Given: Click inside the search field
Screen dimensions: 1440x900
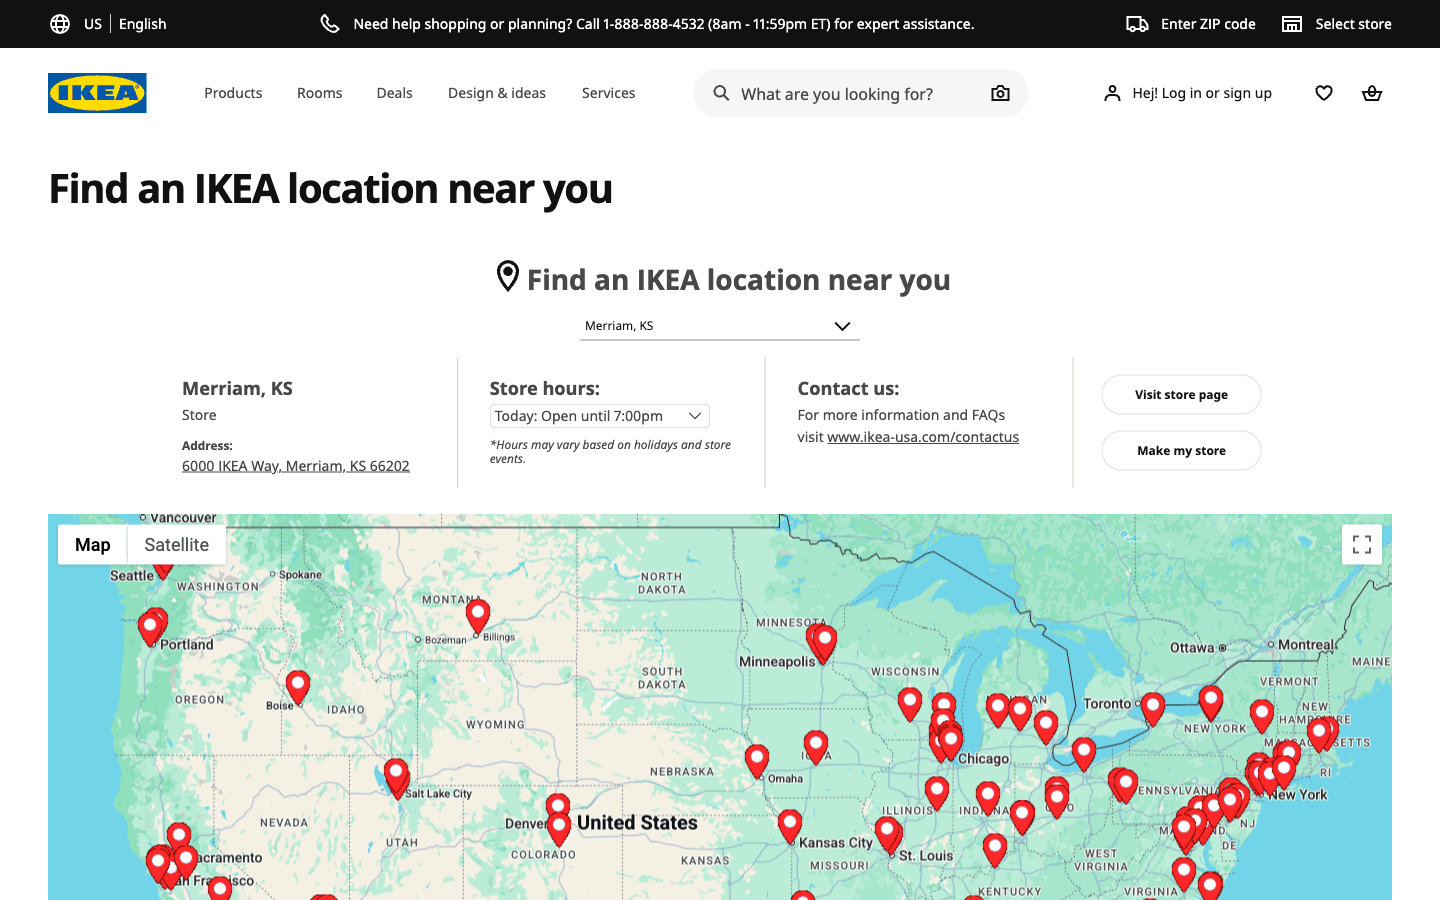Looking at the screenshot, I should tap(850, 93).
